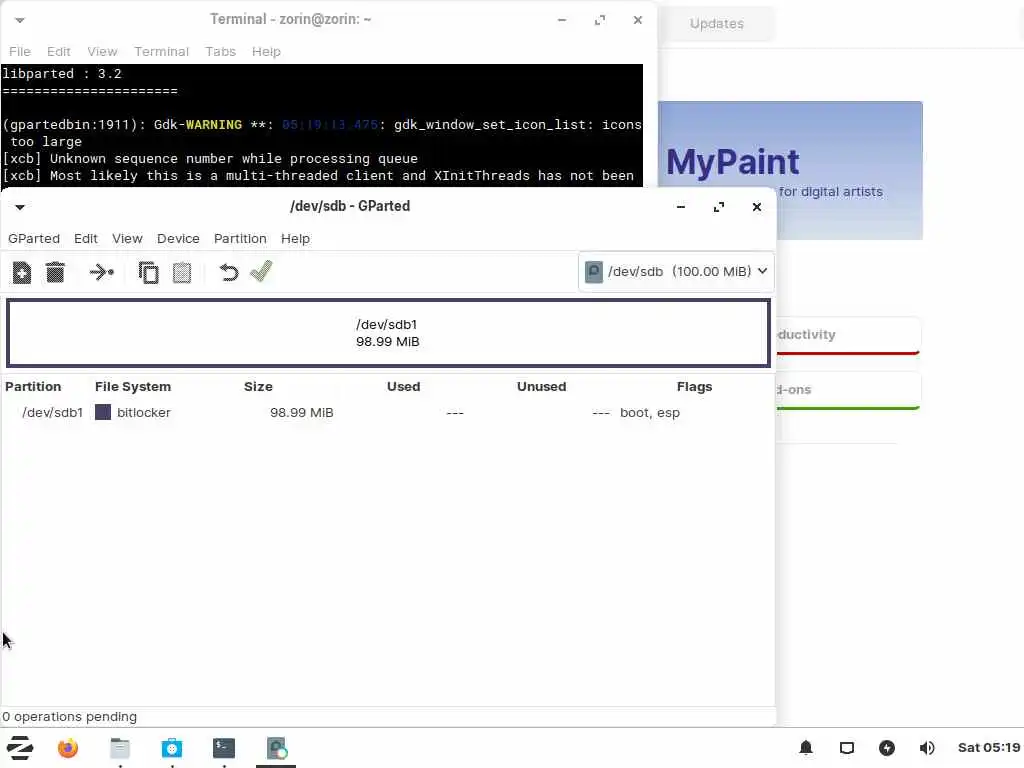Open the View menu in GParted

coord(127,238)
